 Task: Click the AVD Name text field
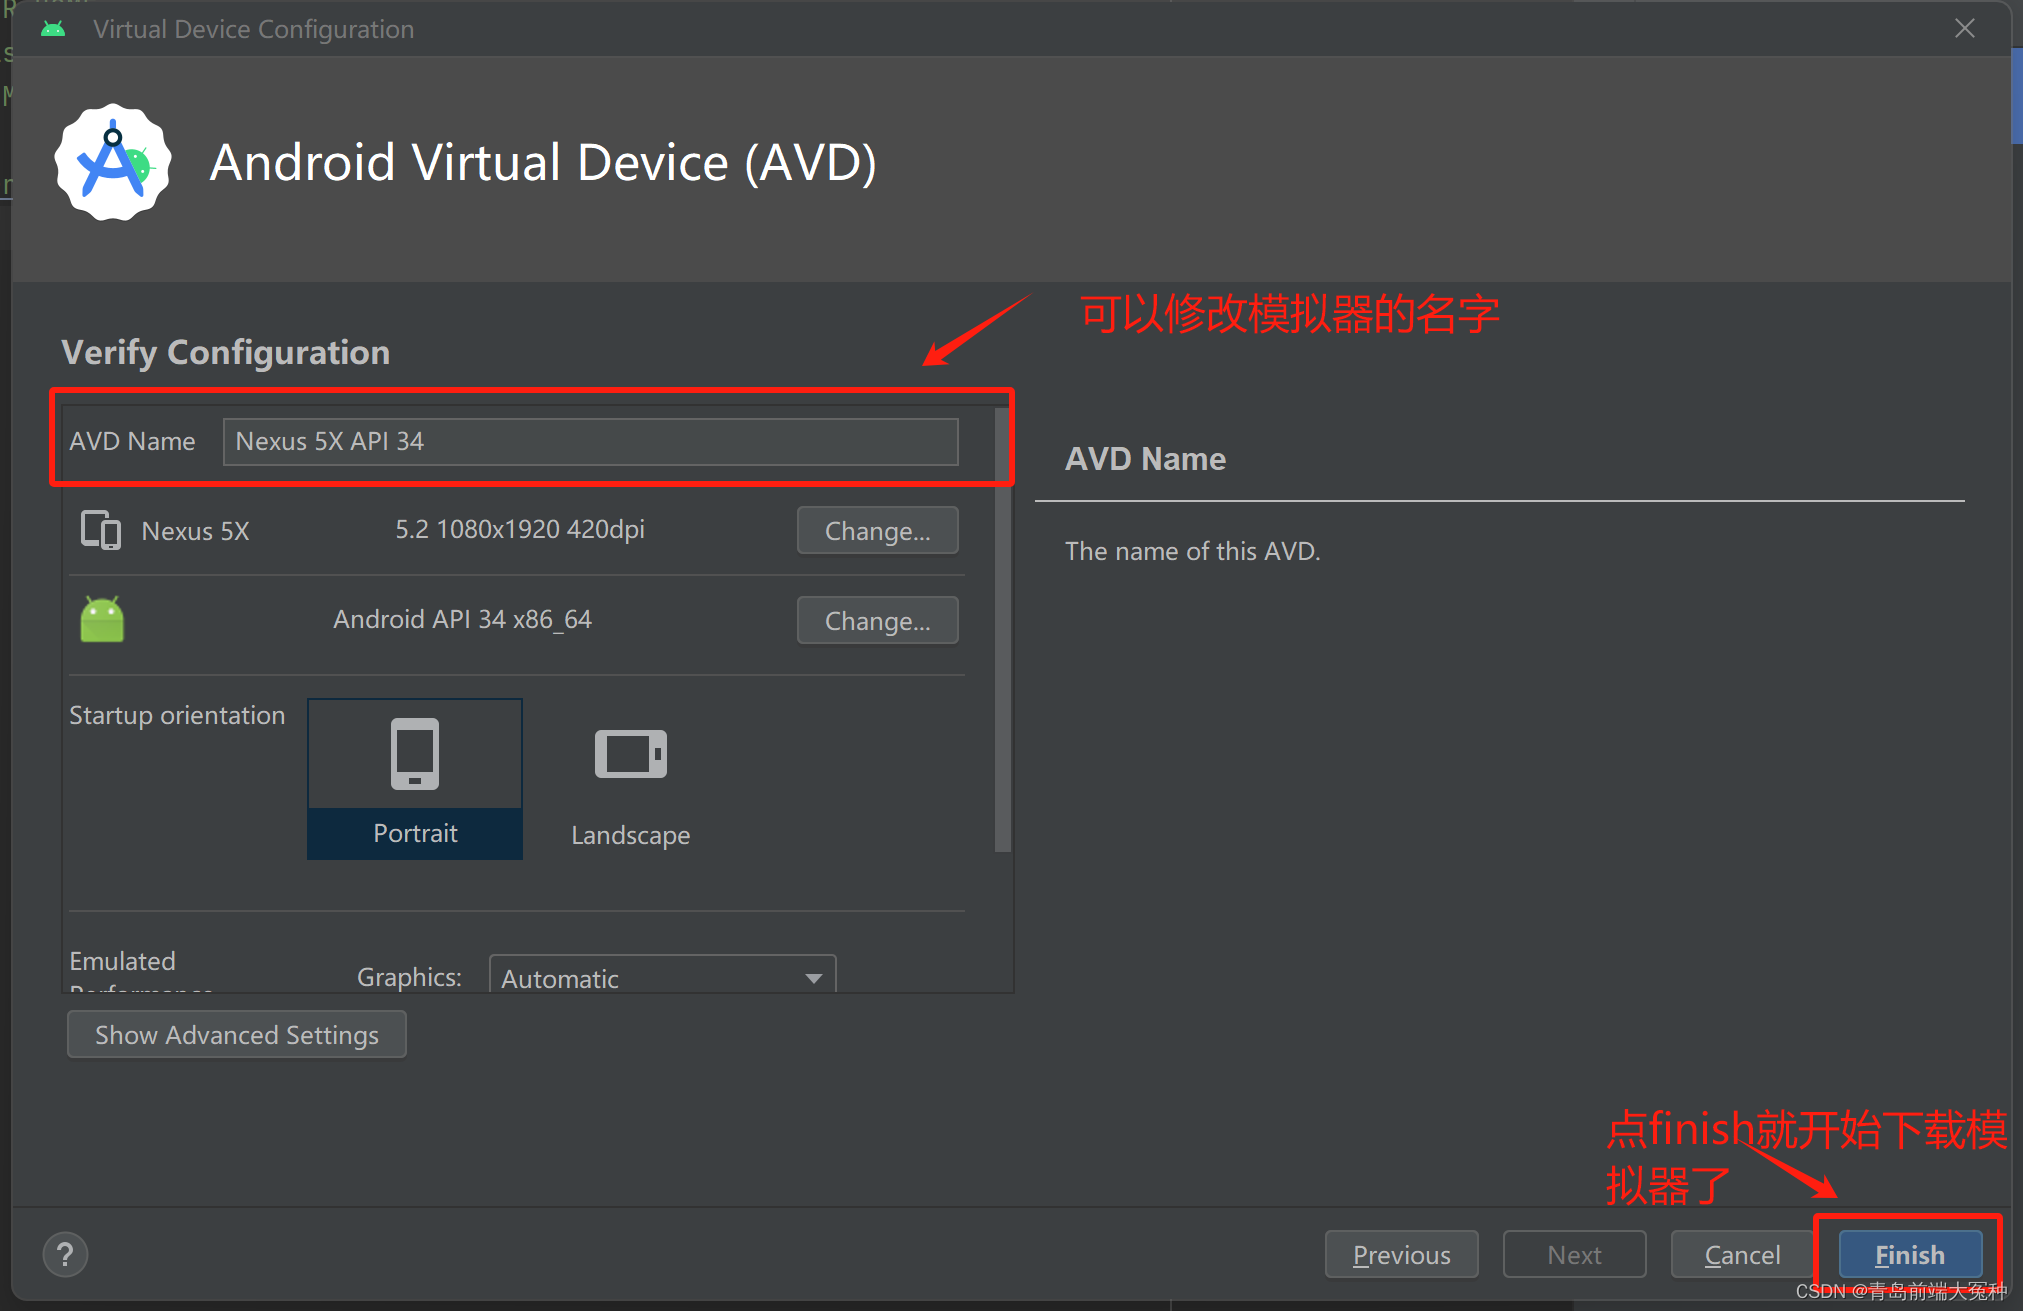point(590,441)
